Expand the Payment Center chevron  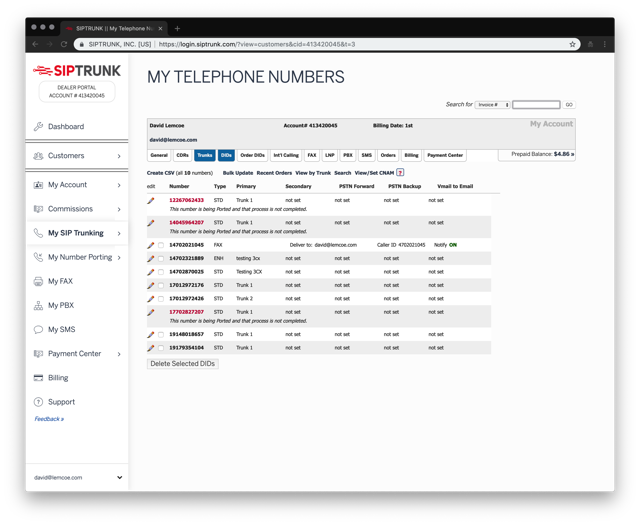click(119, 354)
